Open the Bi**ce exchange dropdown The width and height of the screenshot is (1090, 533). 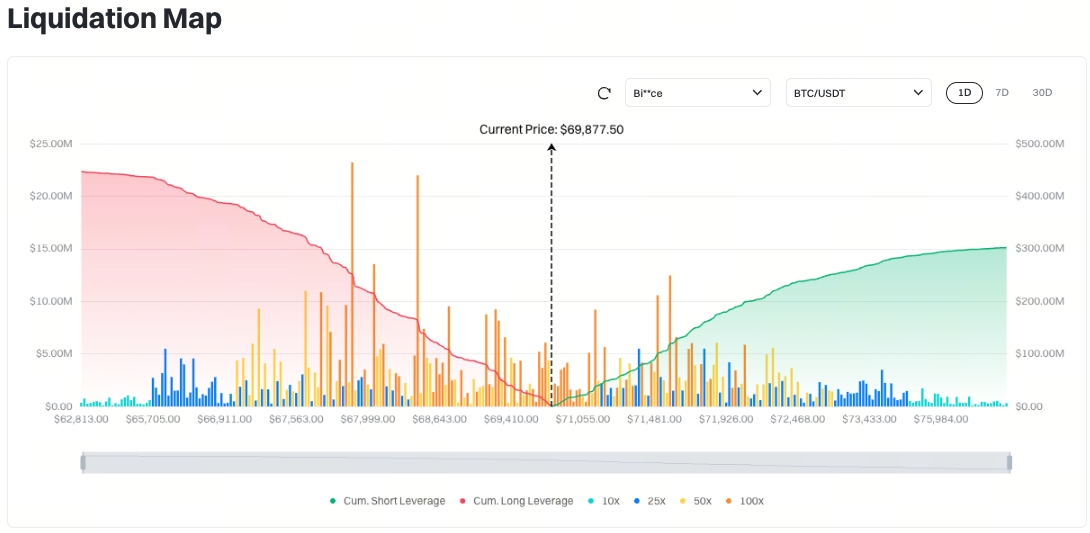point(697,92)
